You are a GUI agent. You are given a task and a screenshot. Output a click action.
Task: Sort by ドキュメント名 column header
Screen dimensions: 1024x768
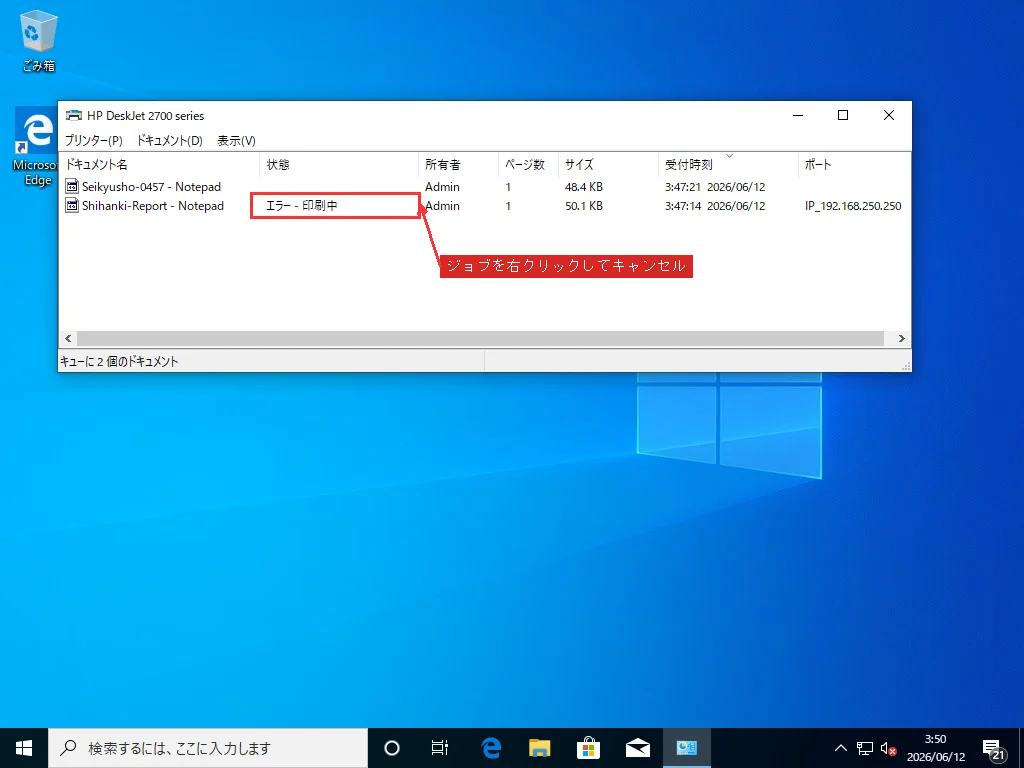[159, 165]
